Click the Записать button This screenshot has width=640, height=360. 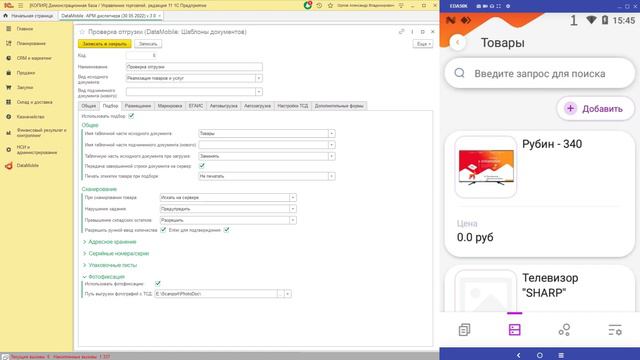[x=148, y=44]
